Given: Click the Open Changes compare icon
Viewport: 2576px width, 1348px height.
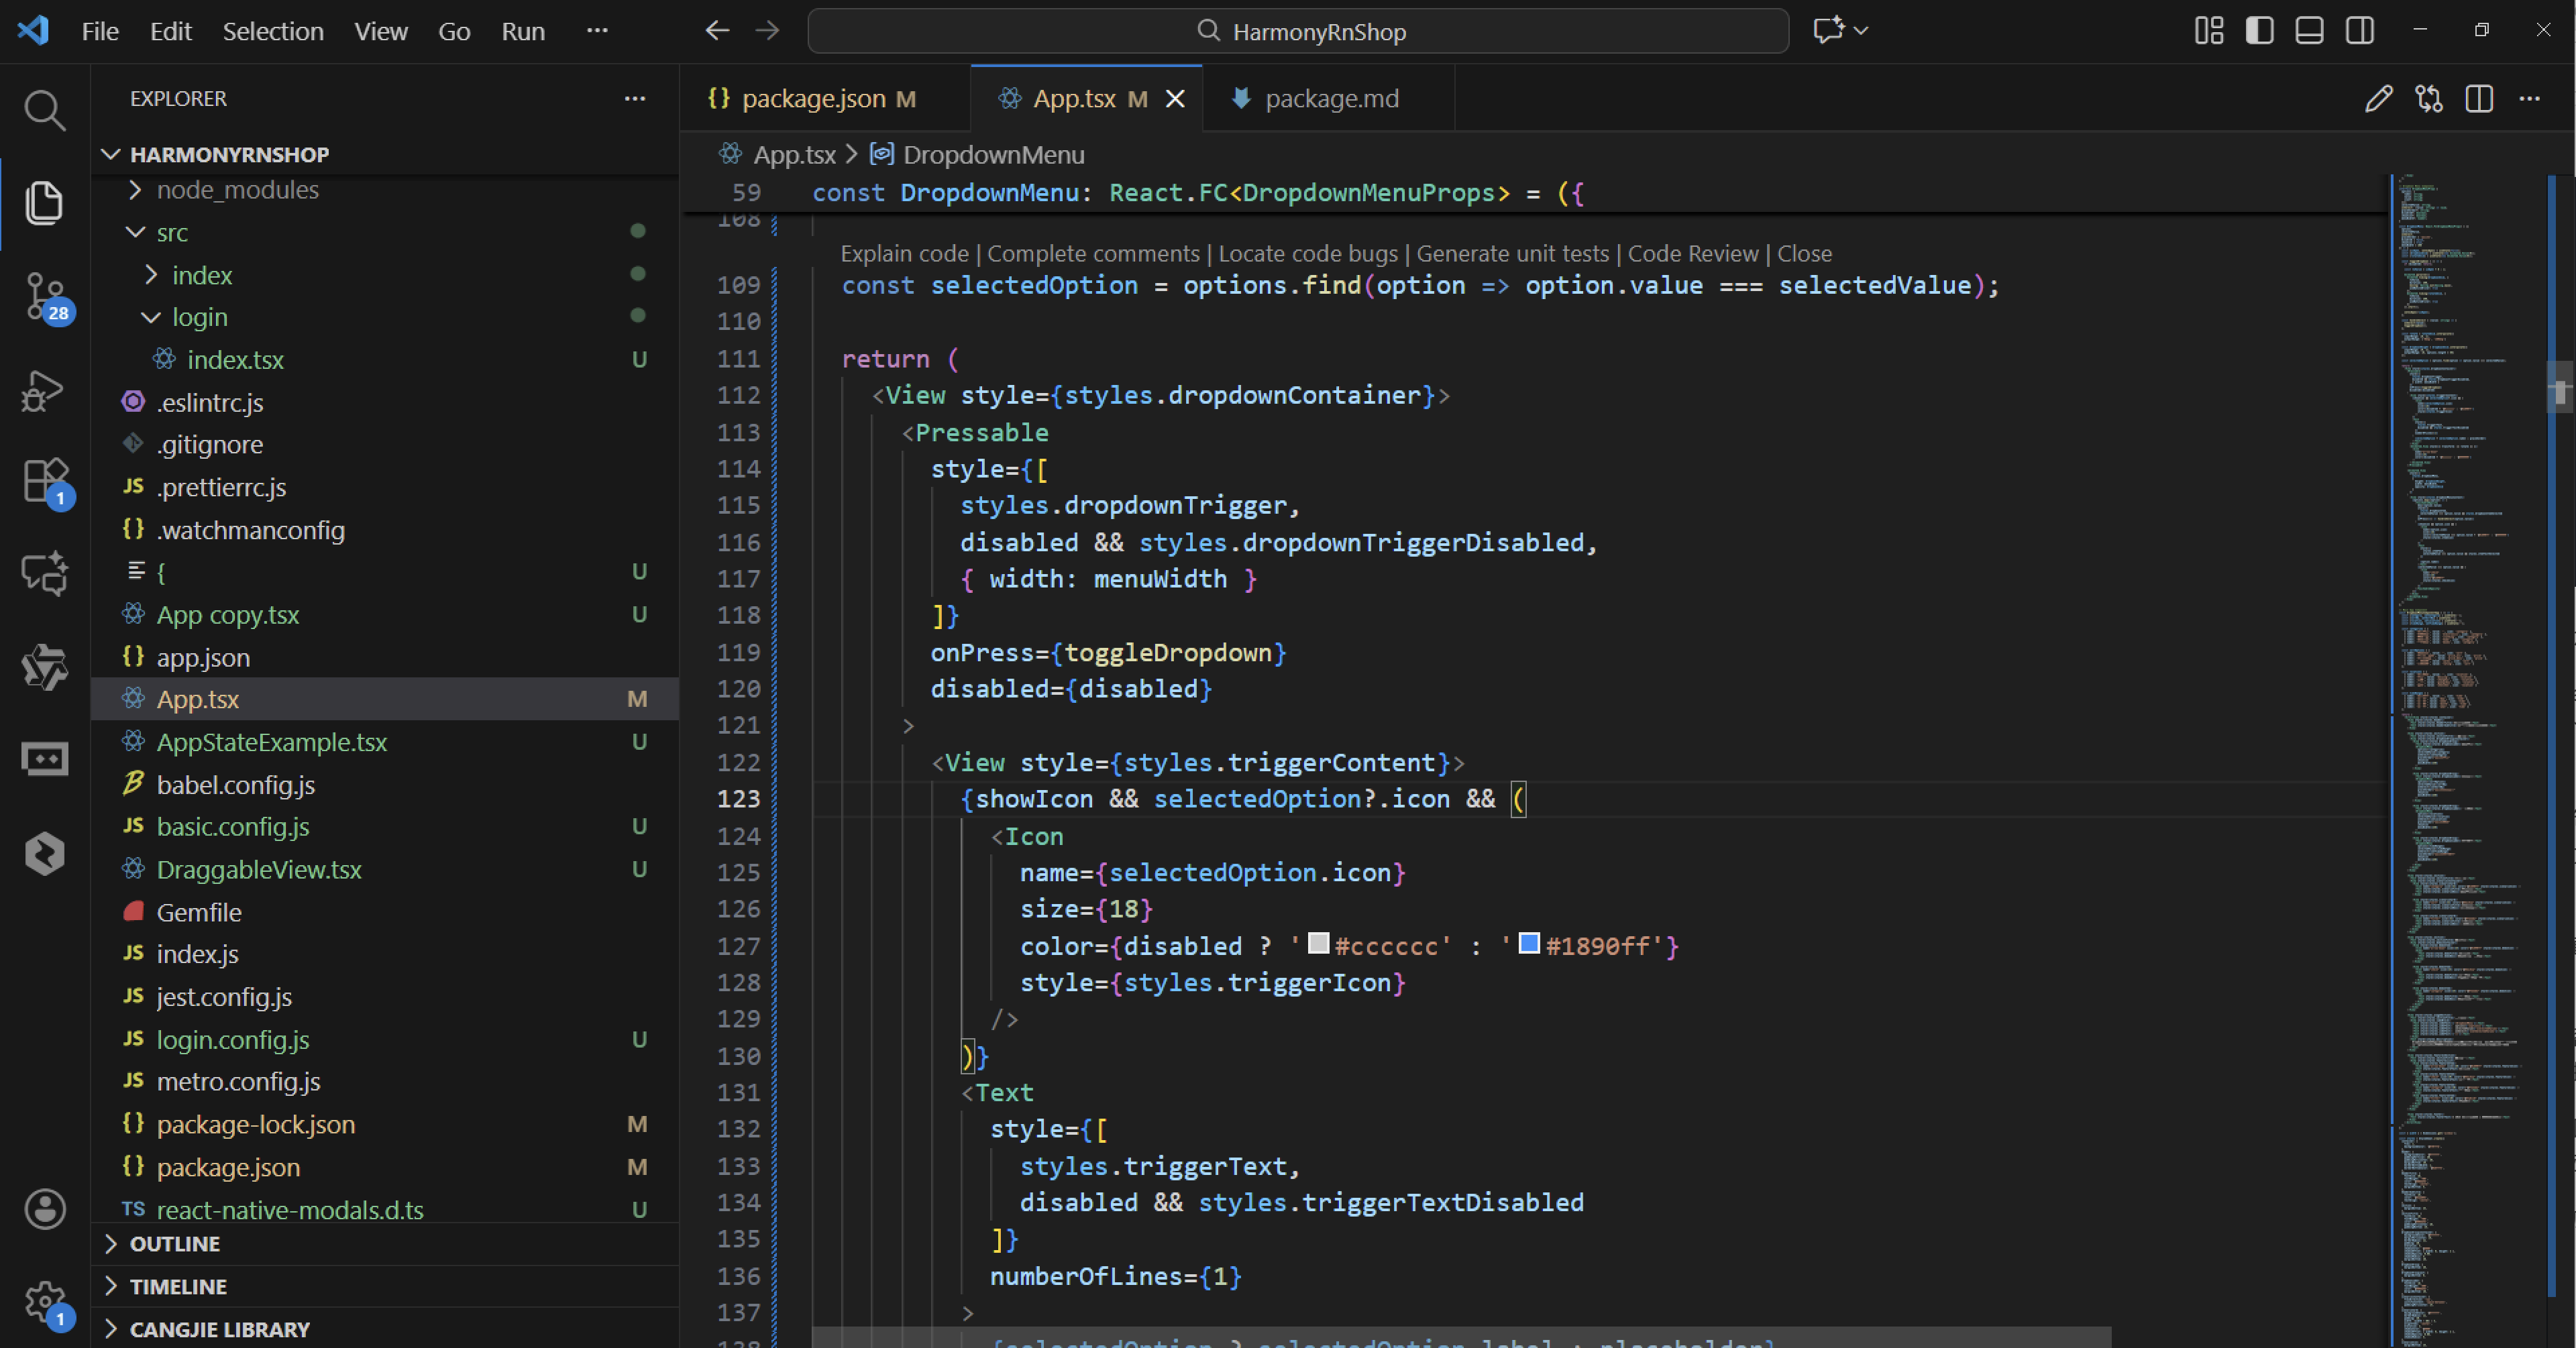Looking at the screenshot, I should (2429, 98).
